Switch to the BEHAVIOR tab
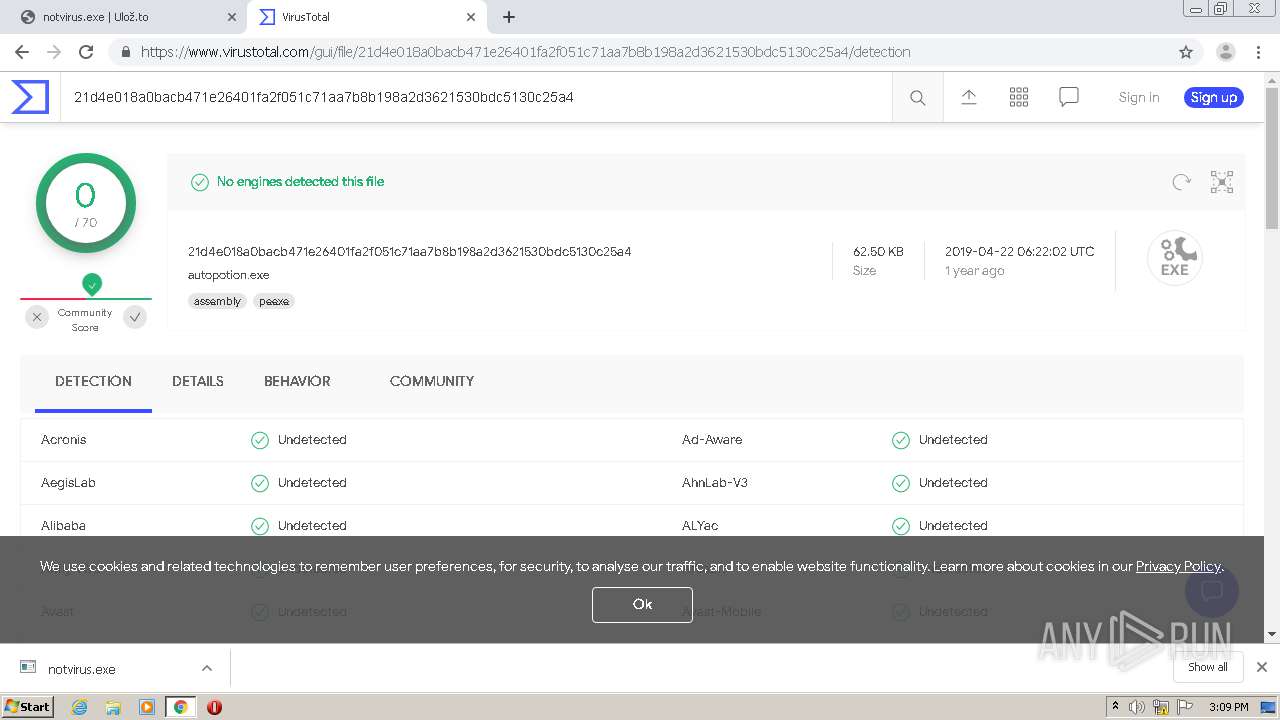 tap(297, 381)
